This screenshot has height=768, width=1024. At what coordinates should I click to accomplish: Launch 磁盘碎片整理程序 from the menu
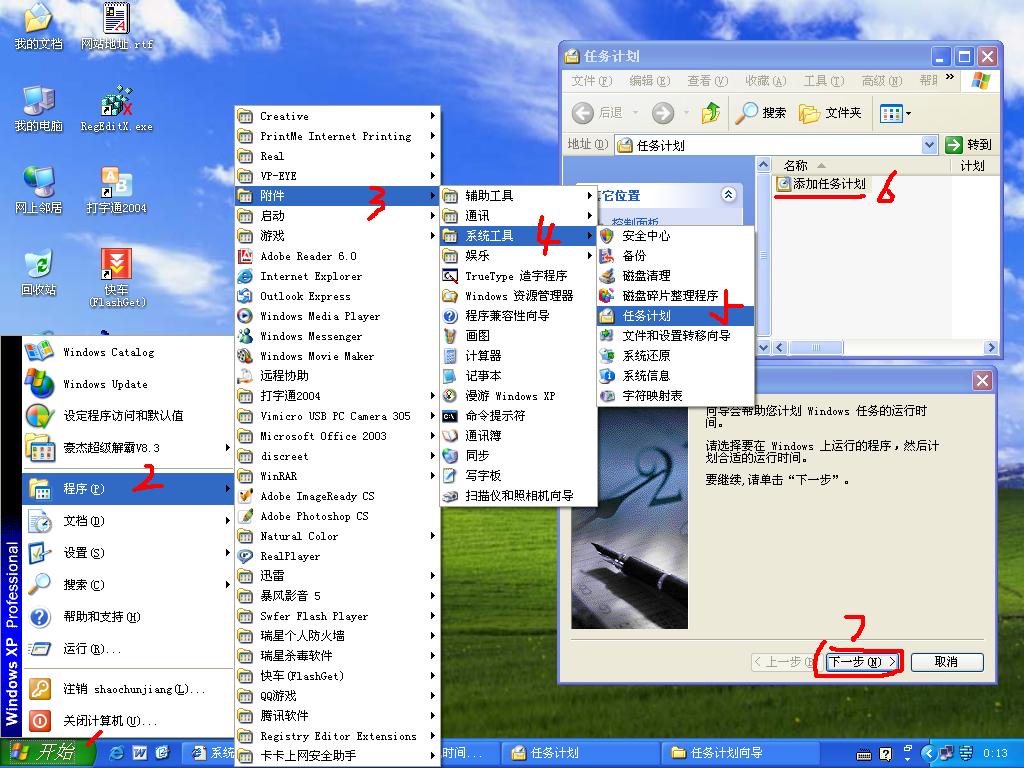point(675,296)
